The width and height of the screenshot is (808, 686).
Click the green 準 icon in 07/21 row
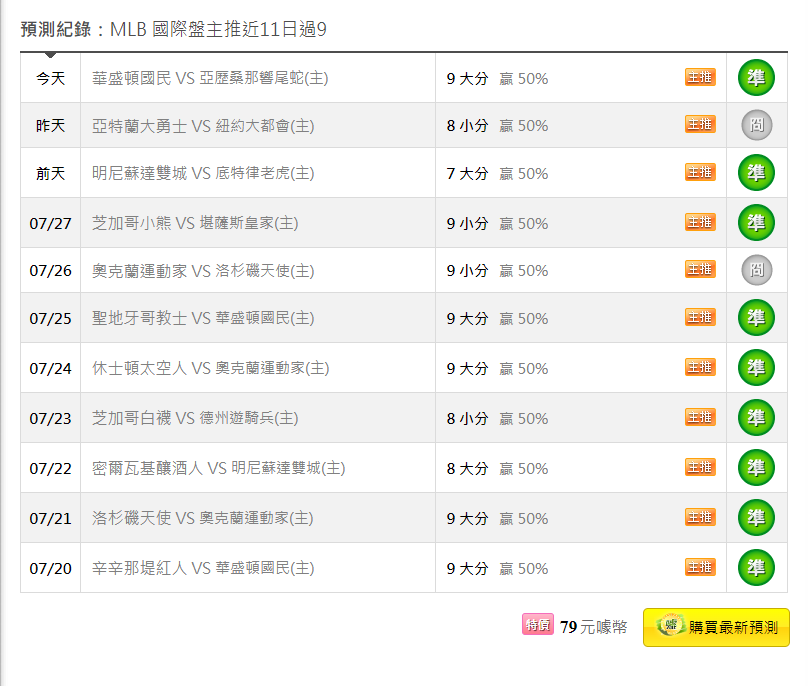point(756,517)
